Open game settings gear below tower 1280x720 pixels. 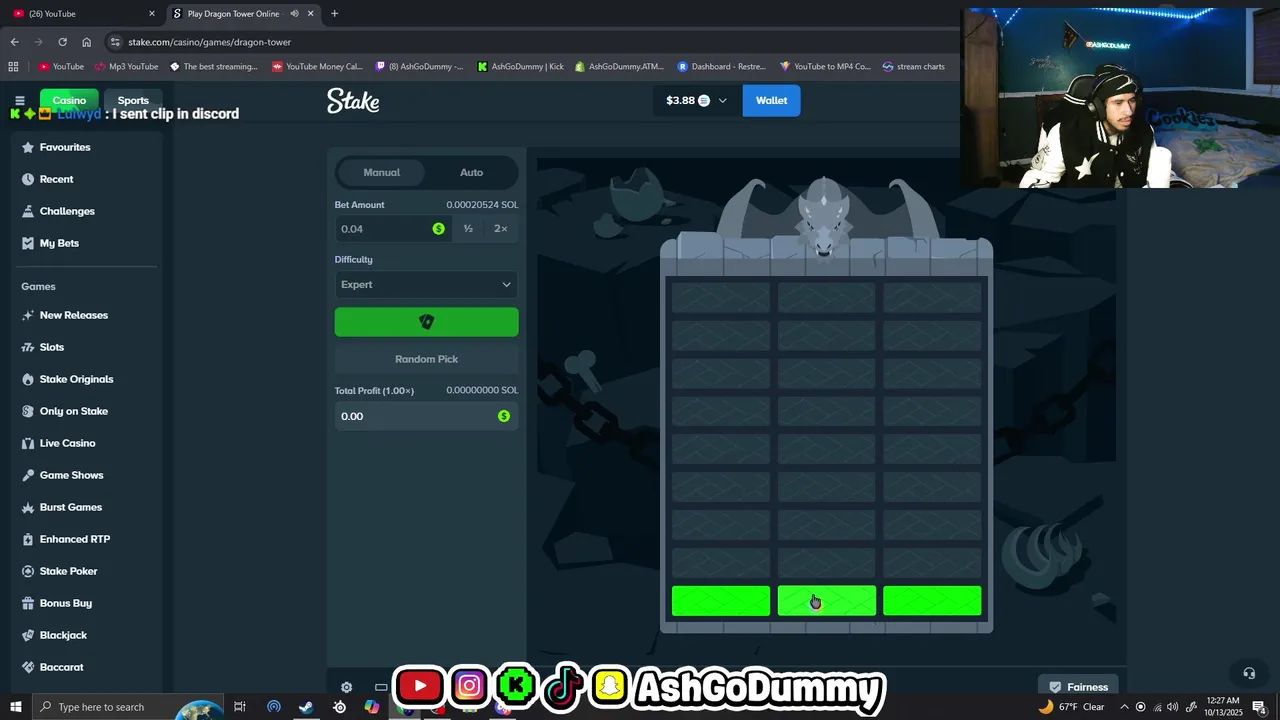(346, 687)
